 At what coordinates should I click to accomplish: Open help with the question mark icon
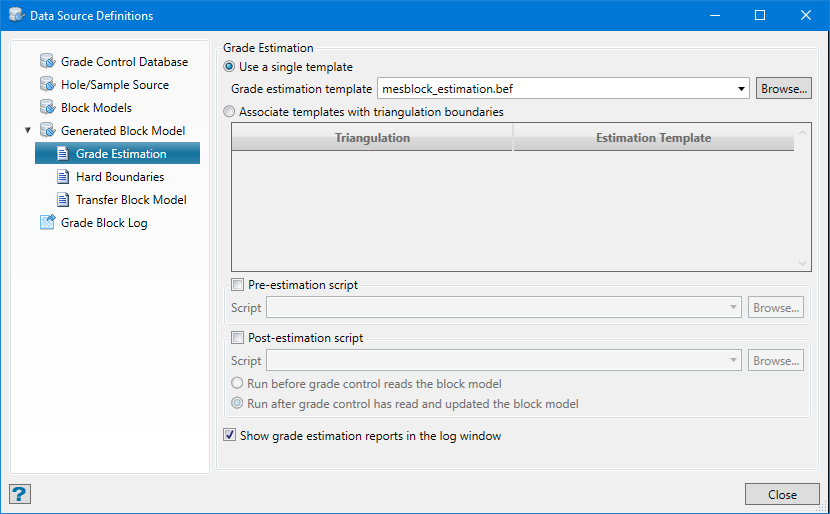point(20,494)
